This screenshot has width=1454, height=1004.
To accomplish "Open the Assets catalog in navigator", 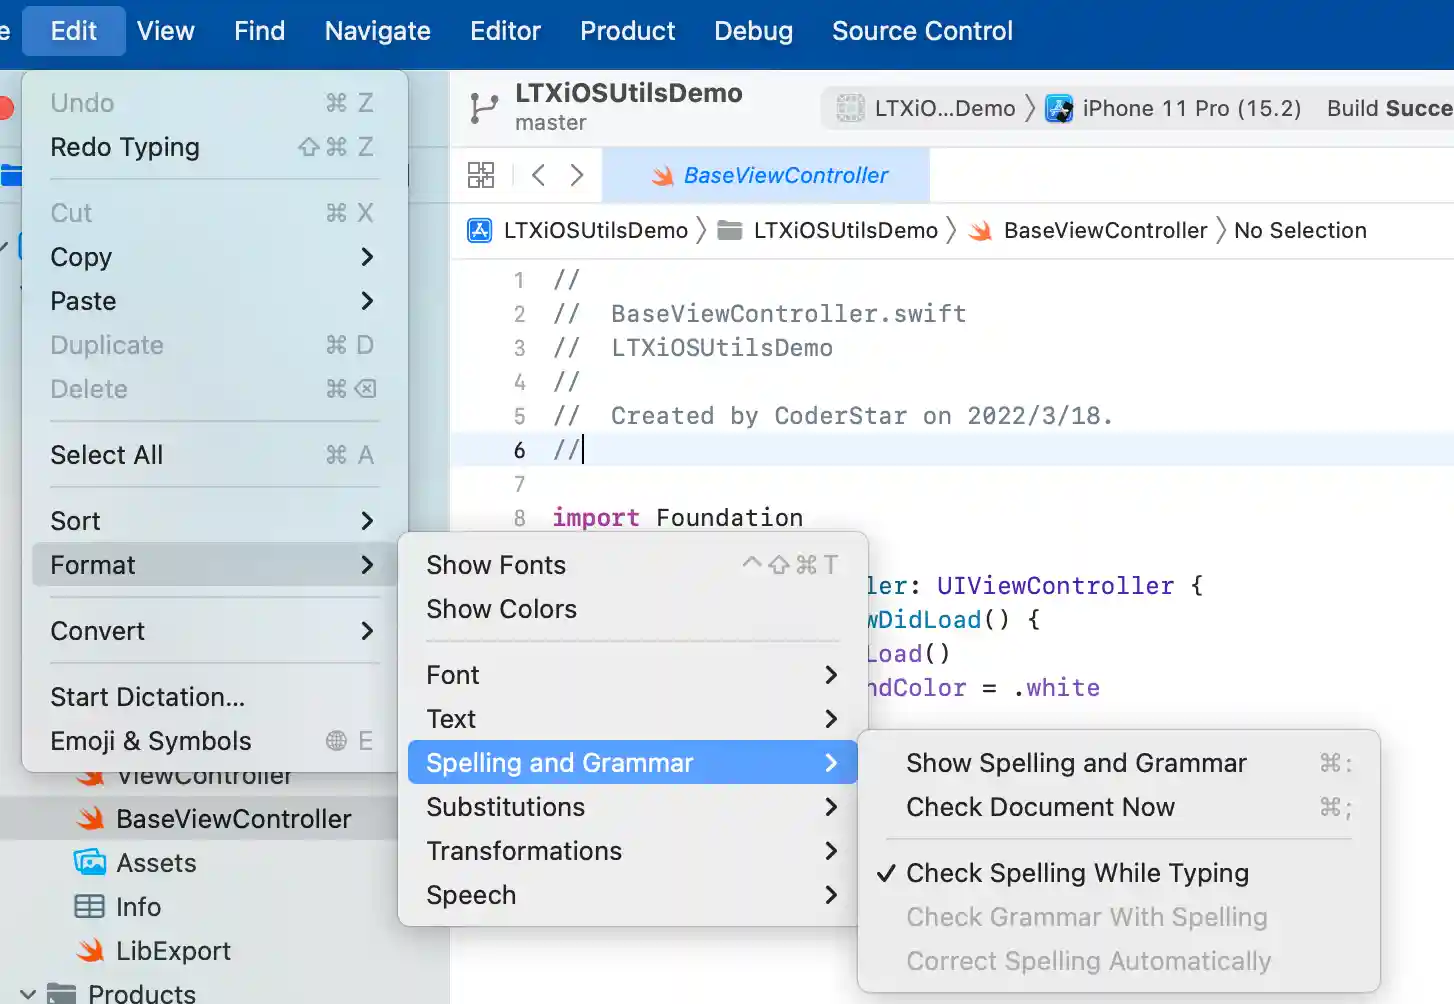I will pos(155,863).
